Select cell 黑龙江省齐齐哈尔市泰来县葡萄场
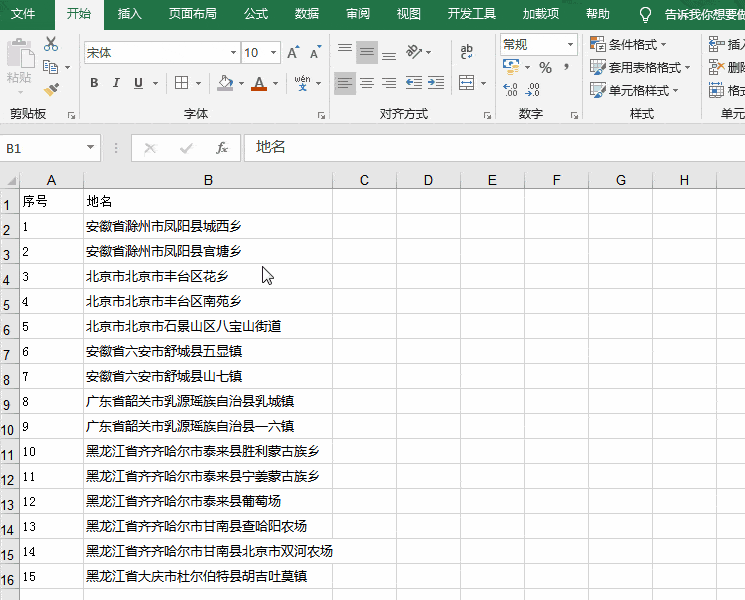The width and height of the screenshot is (745, 600). [208, 501]
